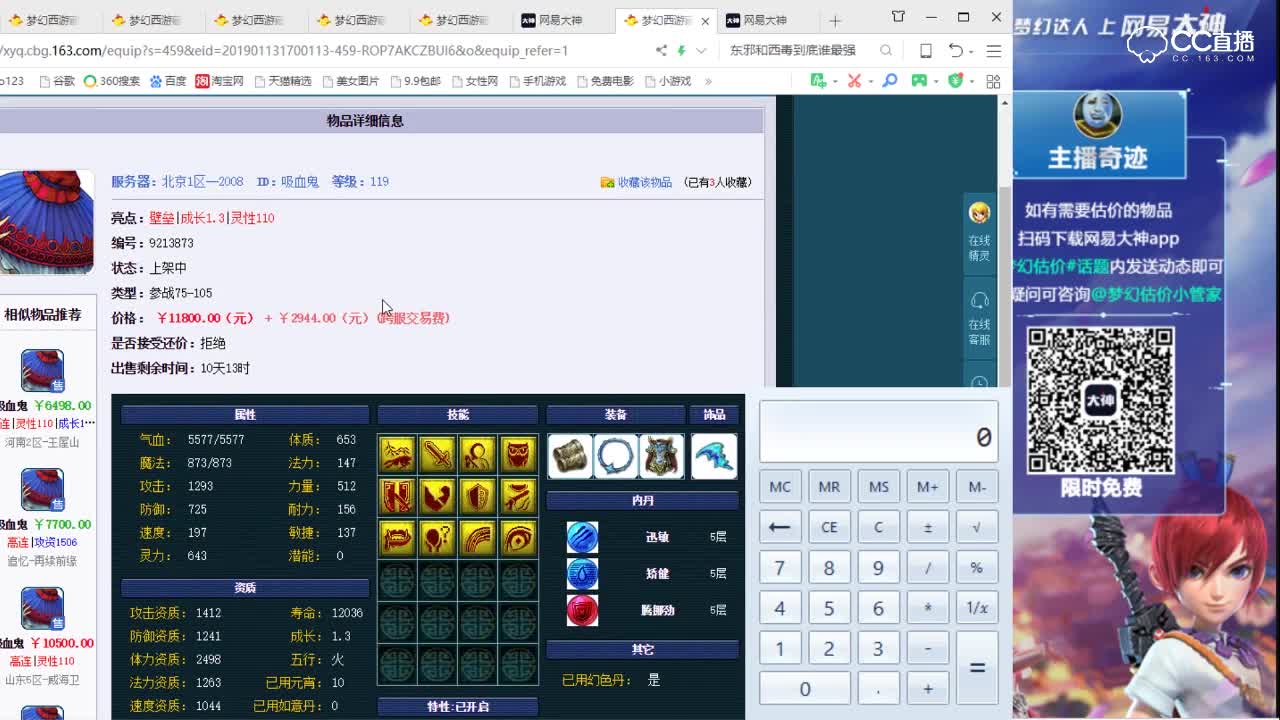
Task: Open the browser hamburger menu
Action: 993,49
